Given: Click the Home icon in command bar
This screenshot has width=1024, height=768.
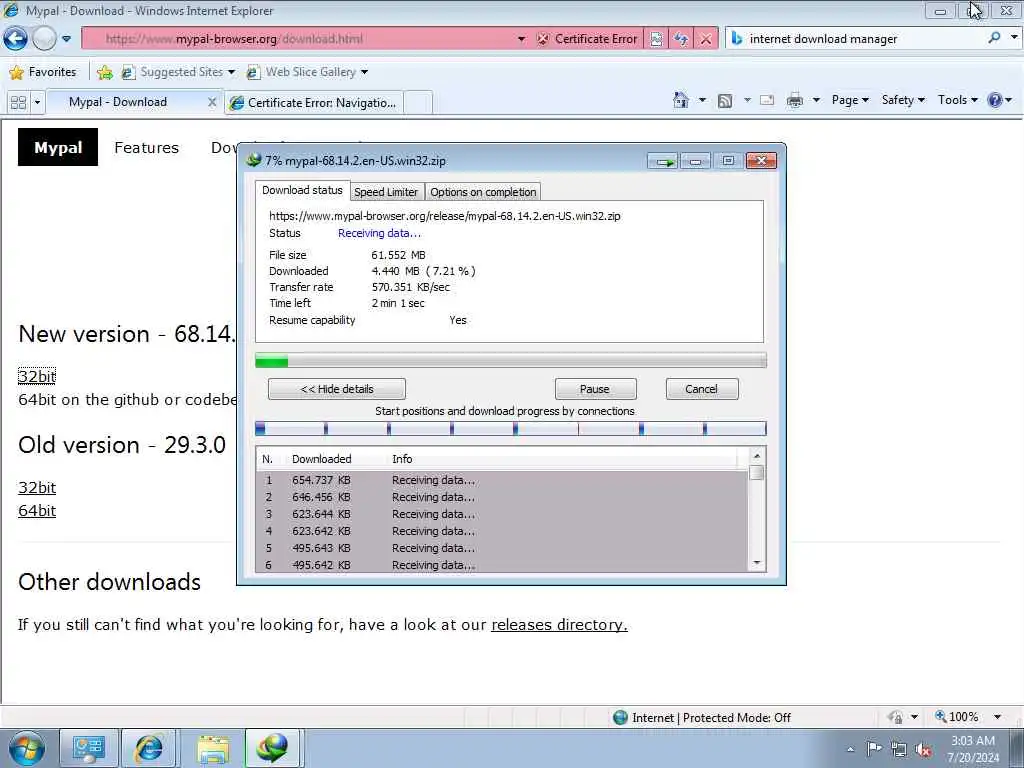Looking at the screenshot, I should pos(681,101).
